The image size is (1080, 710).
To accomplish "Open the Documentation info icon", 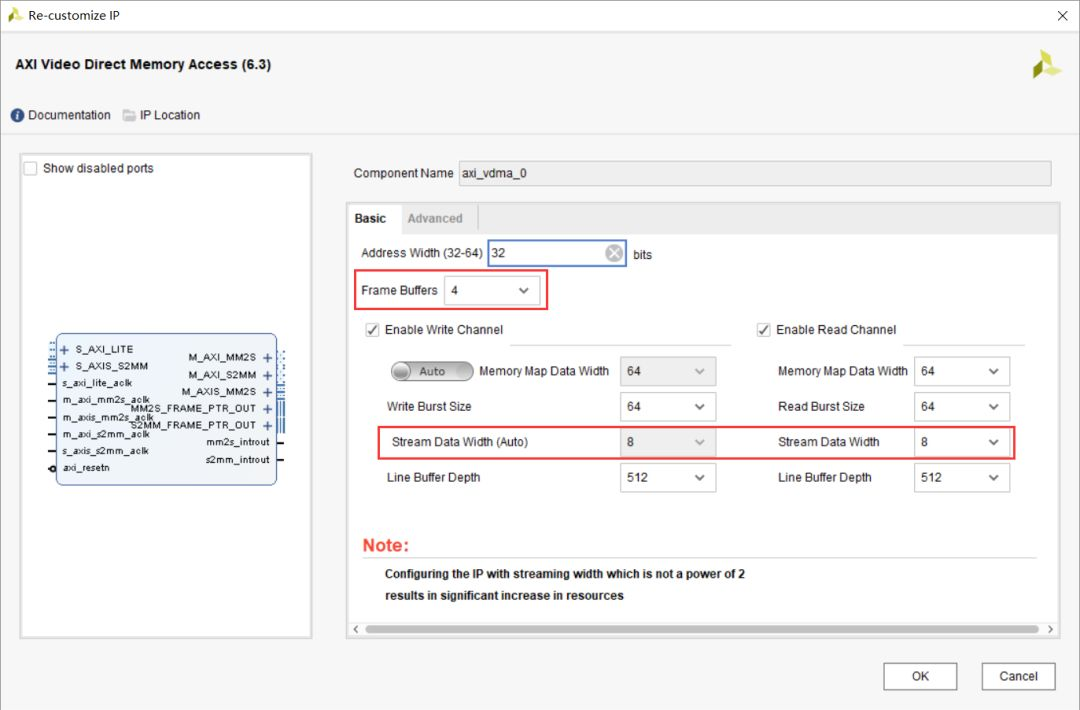I will click(17, 115).
